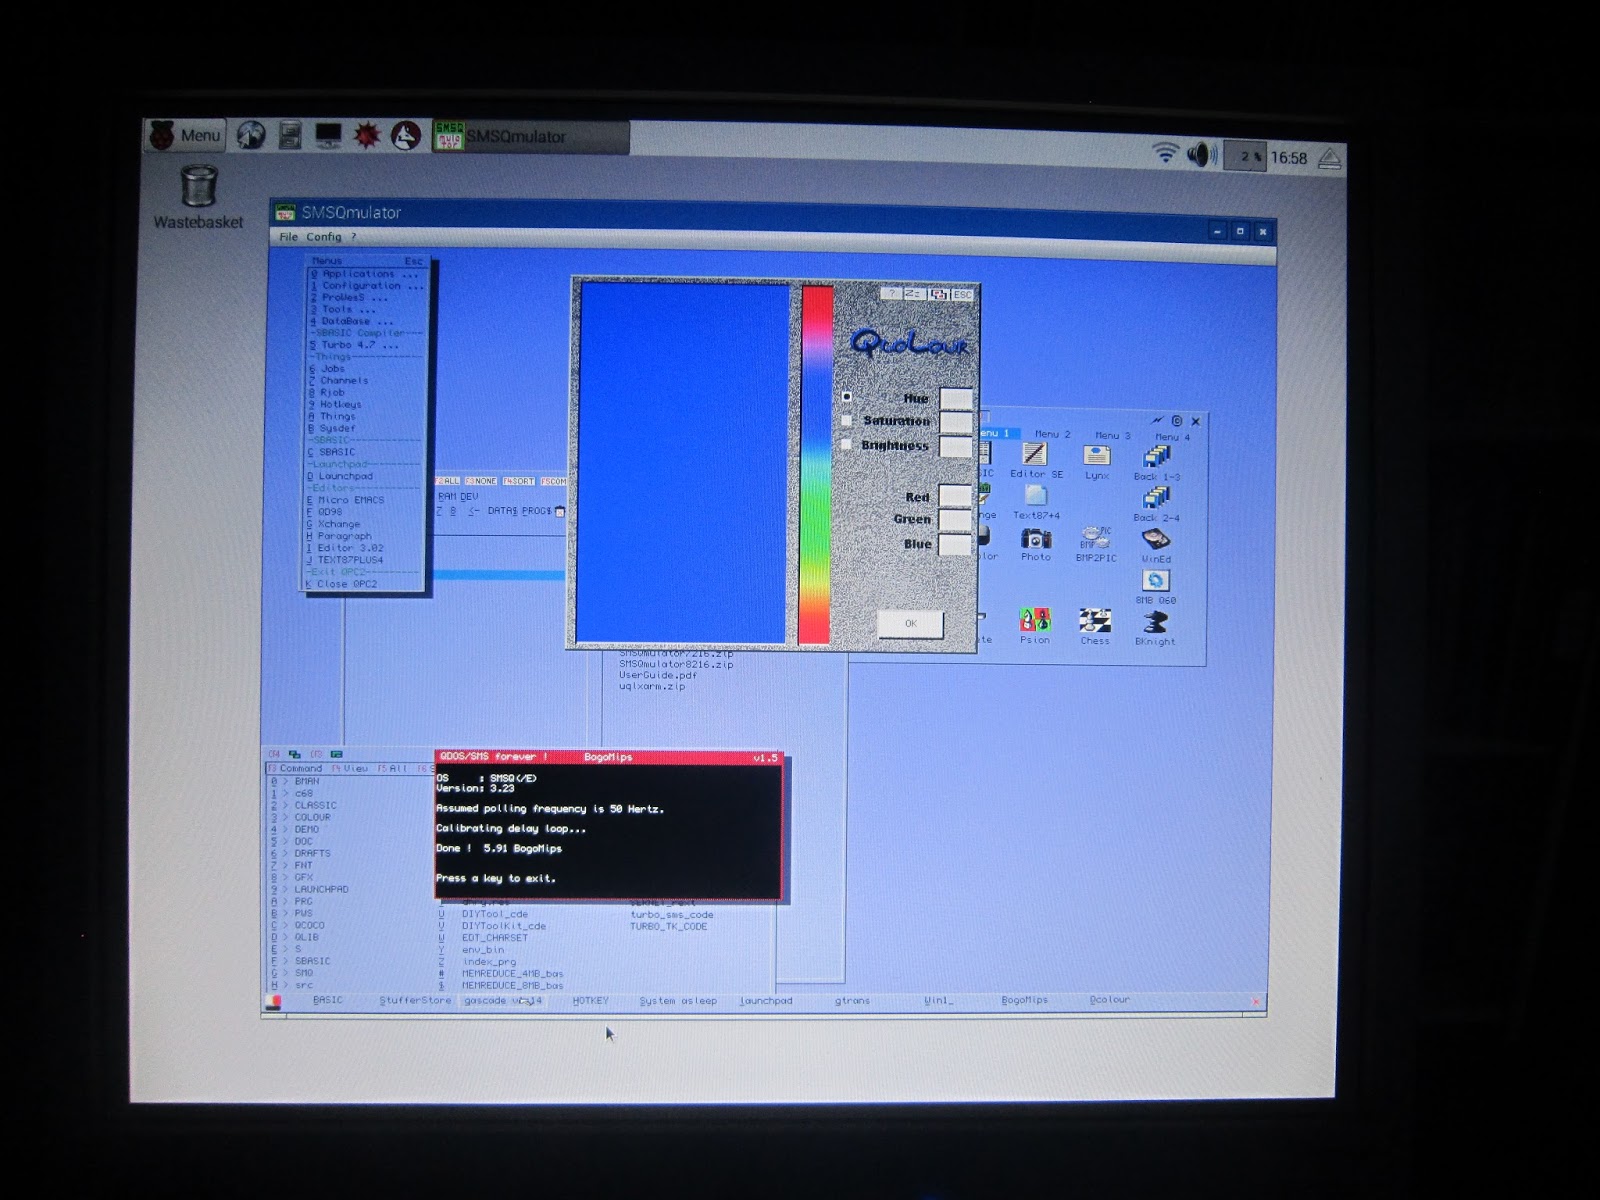Click the eject tray icon
Screen dimensions: 1600x1200
pos(1328,158)
